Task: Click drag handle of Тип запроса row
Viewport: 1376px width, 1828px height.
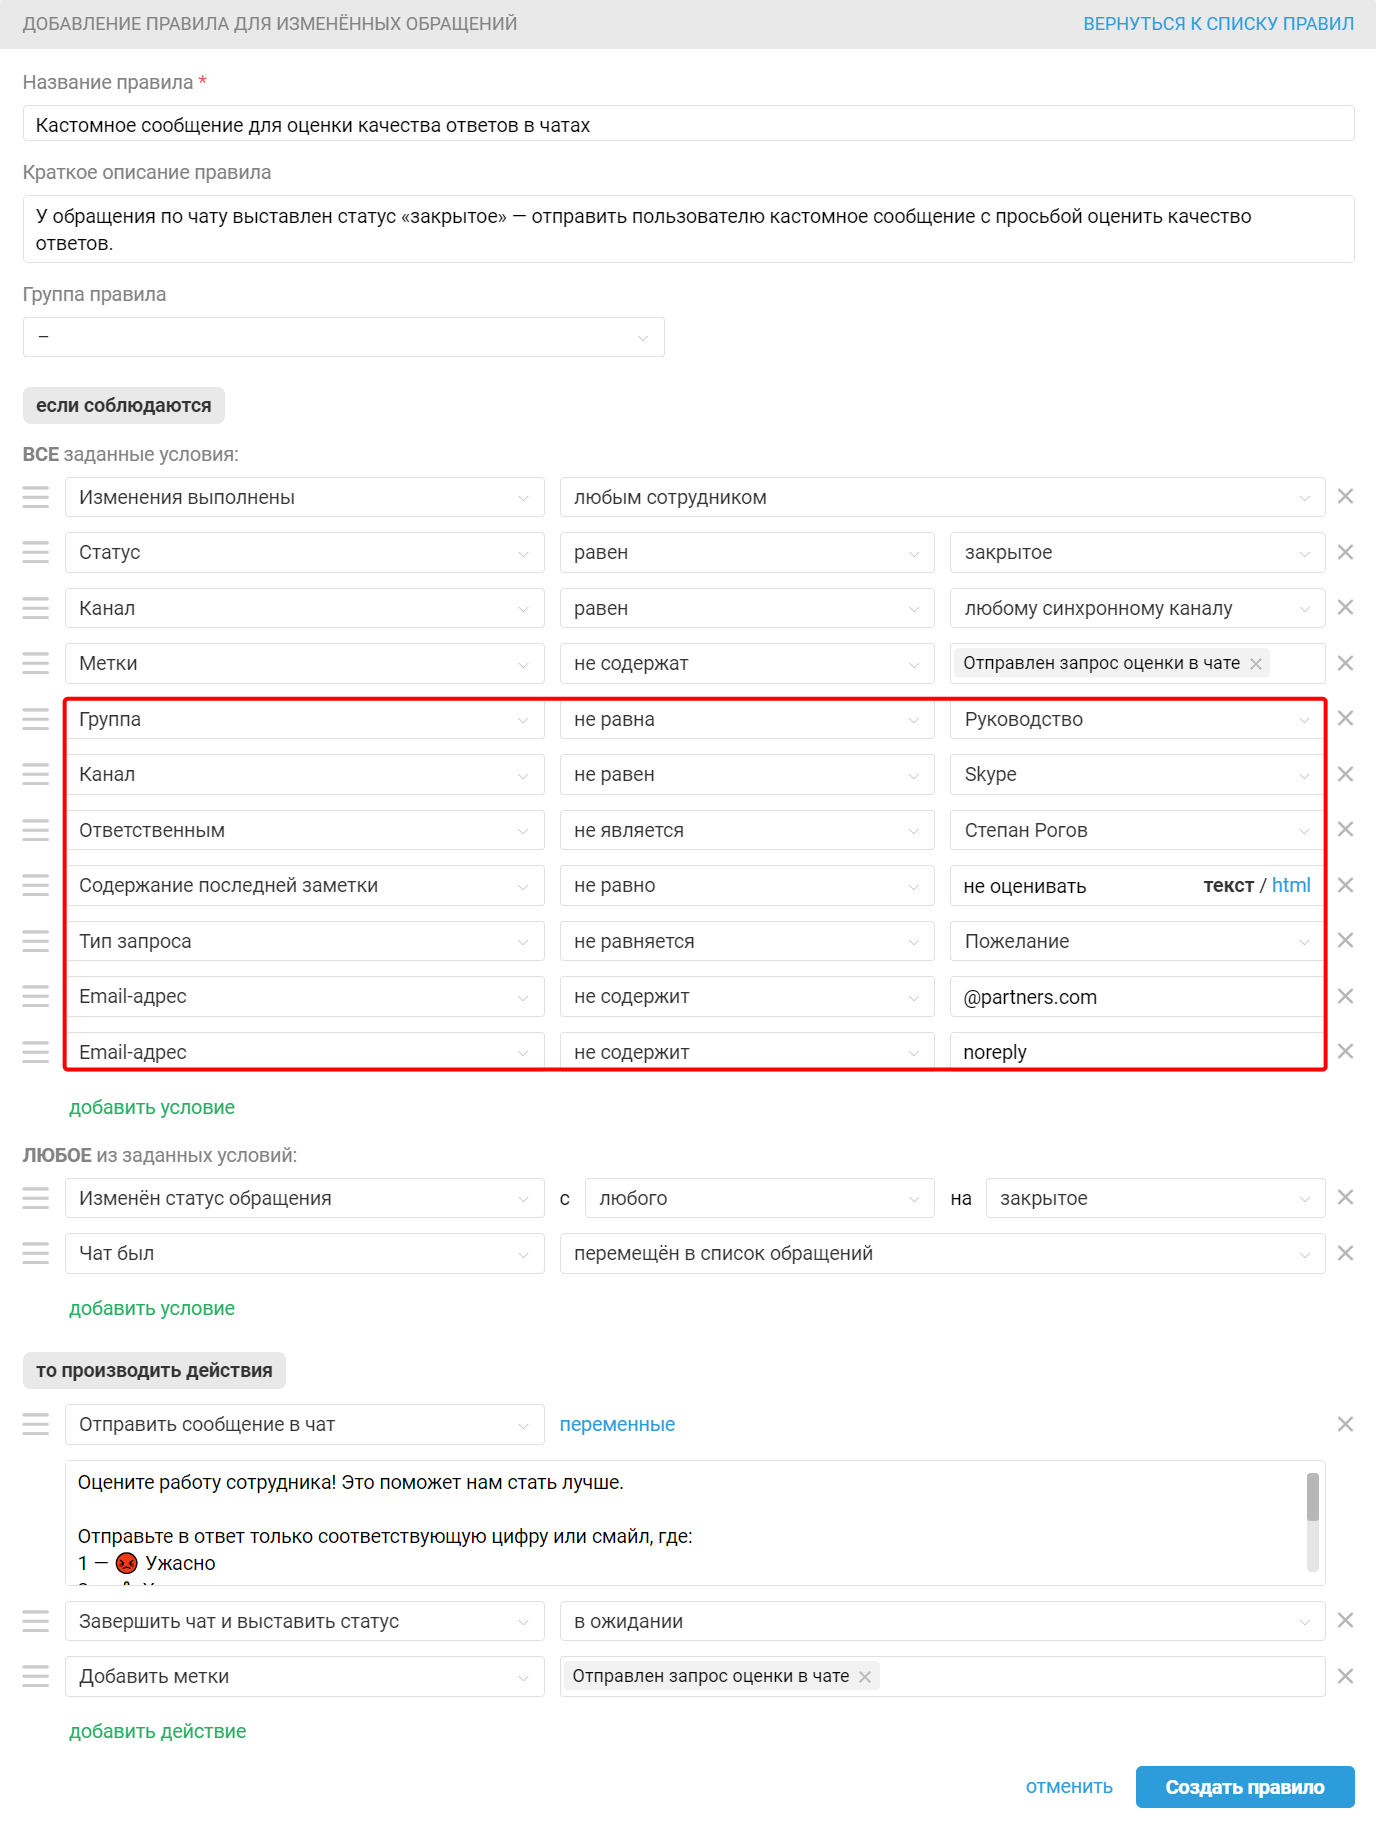Action: (36, 941)
